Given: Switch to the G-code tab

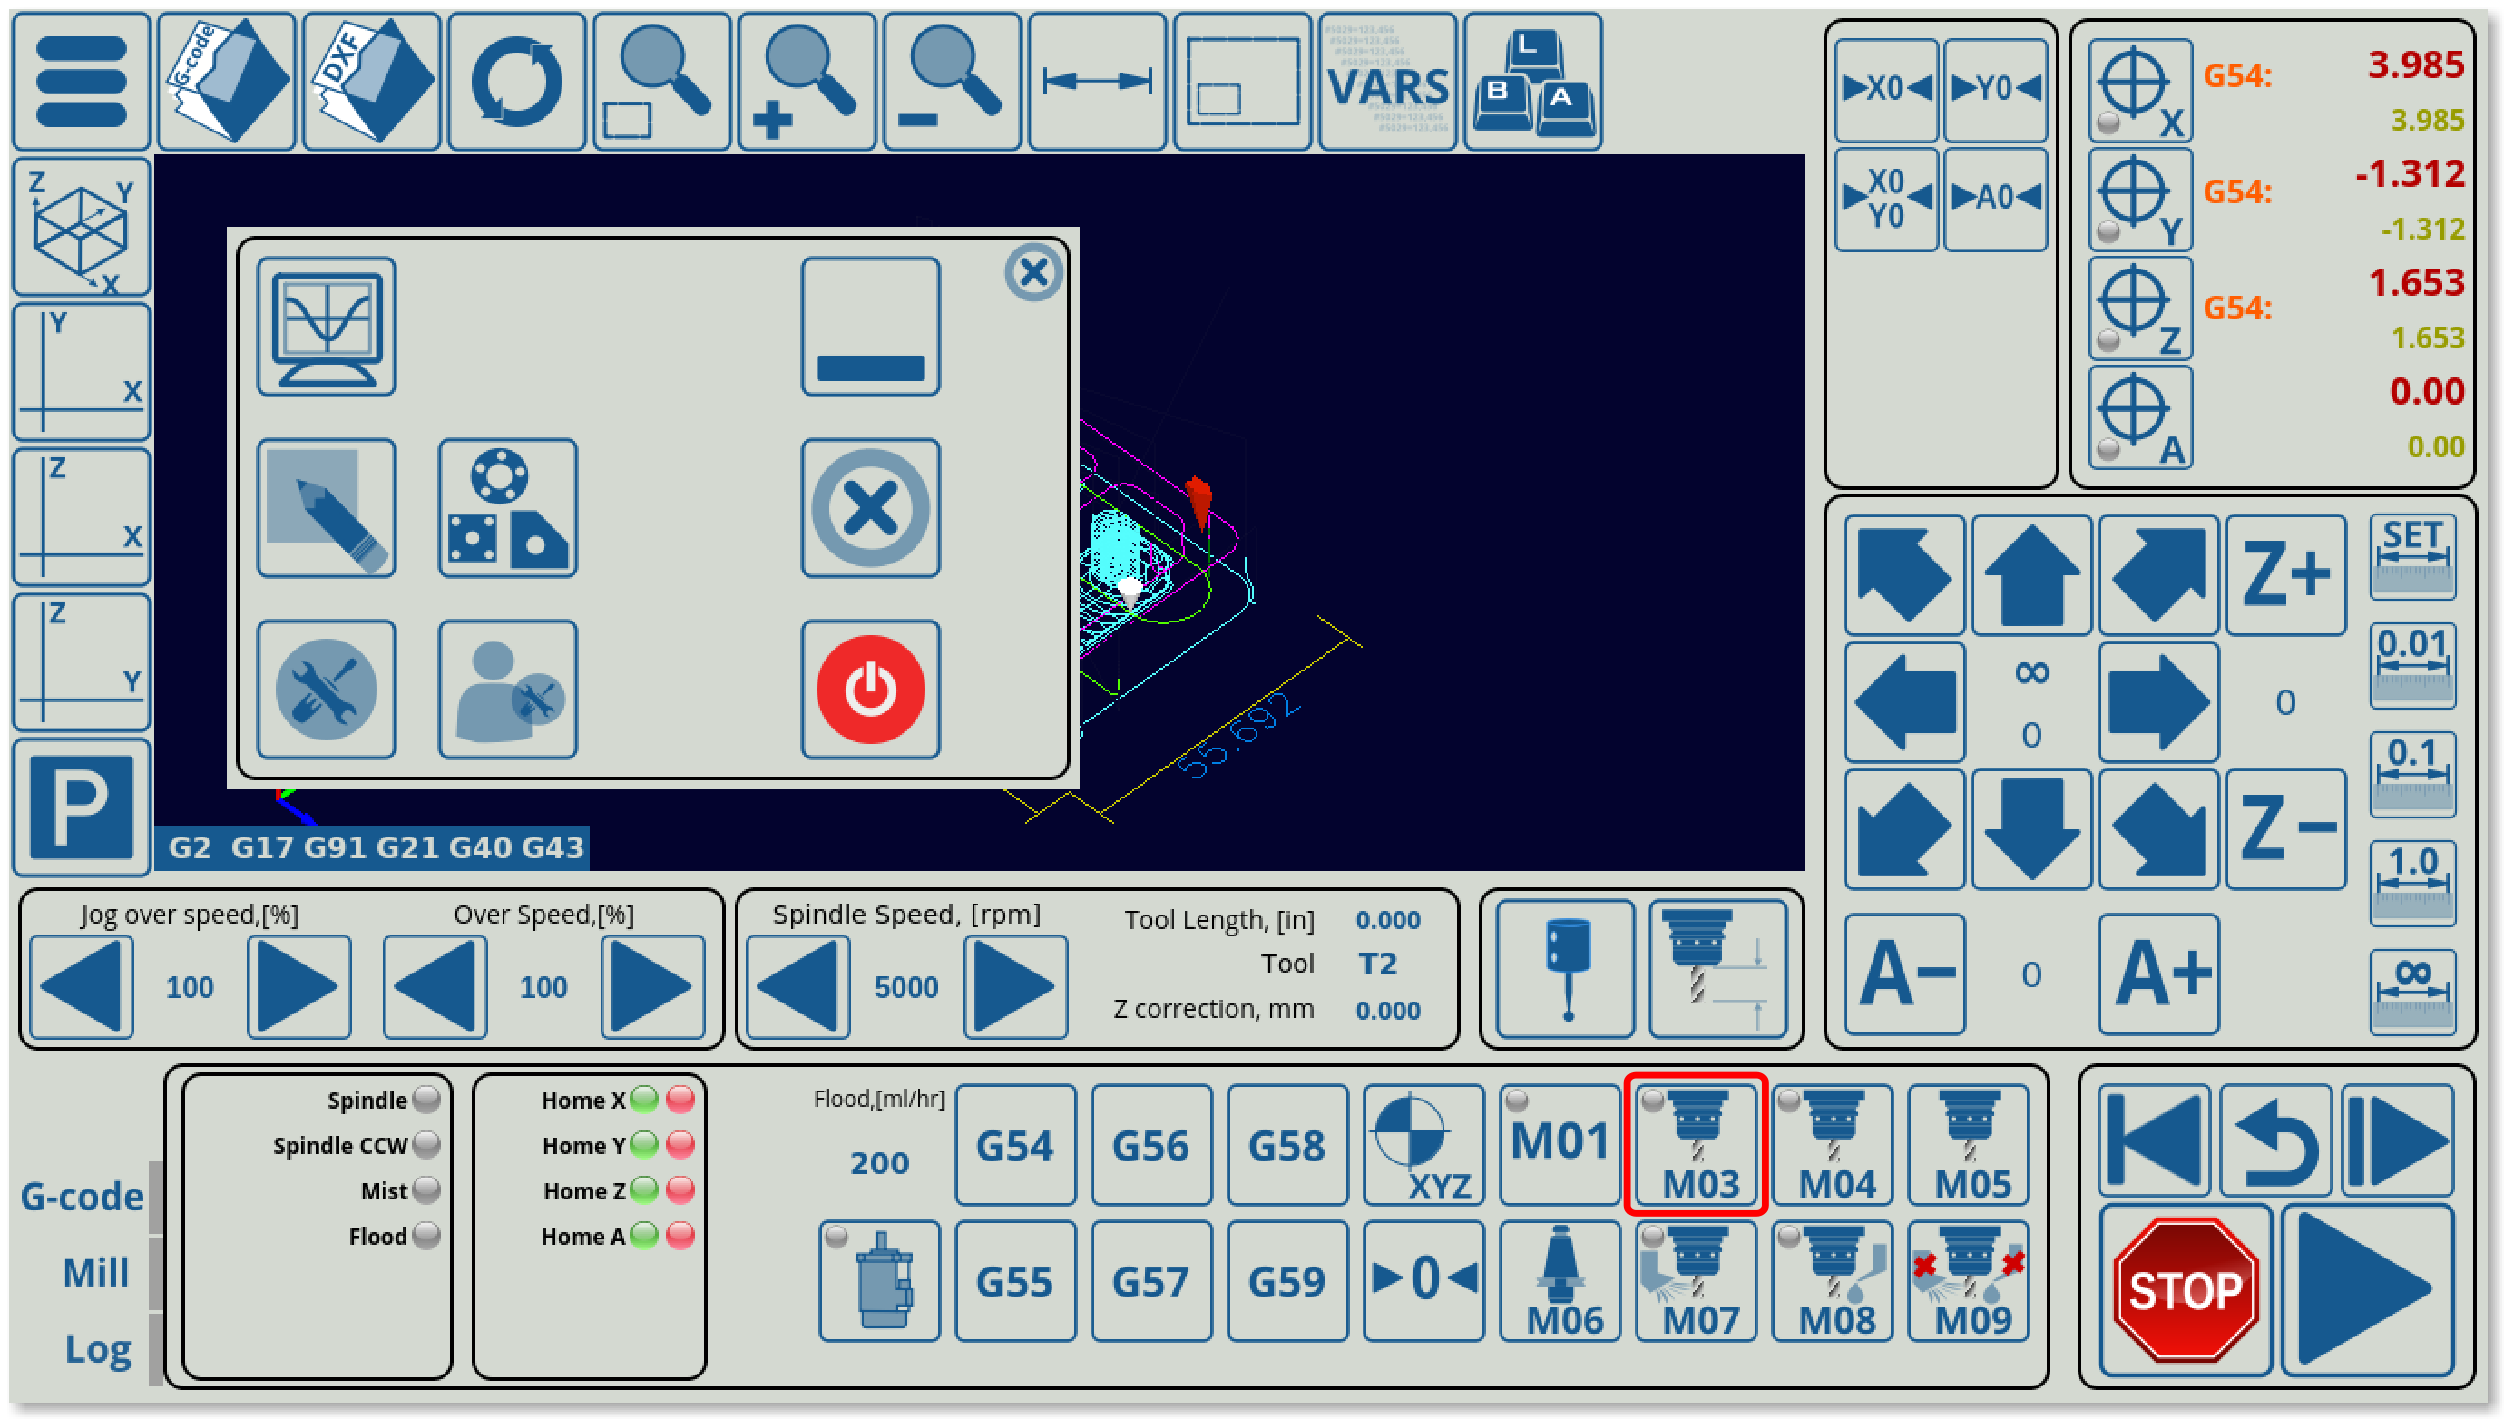Looking at the screenshot, I should pyautogui.click(x=82, y=1196).
